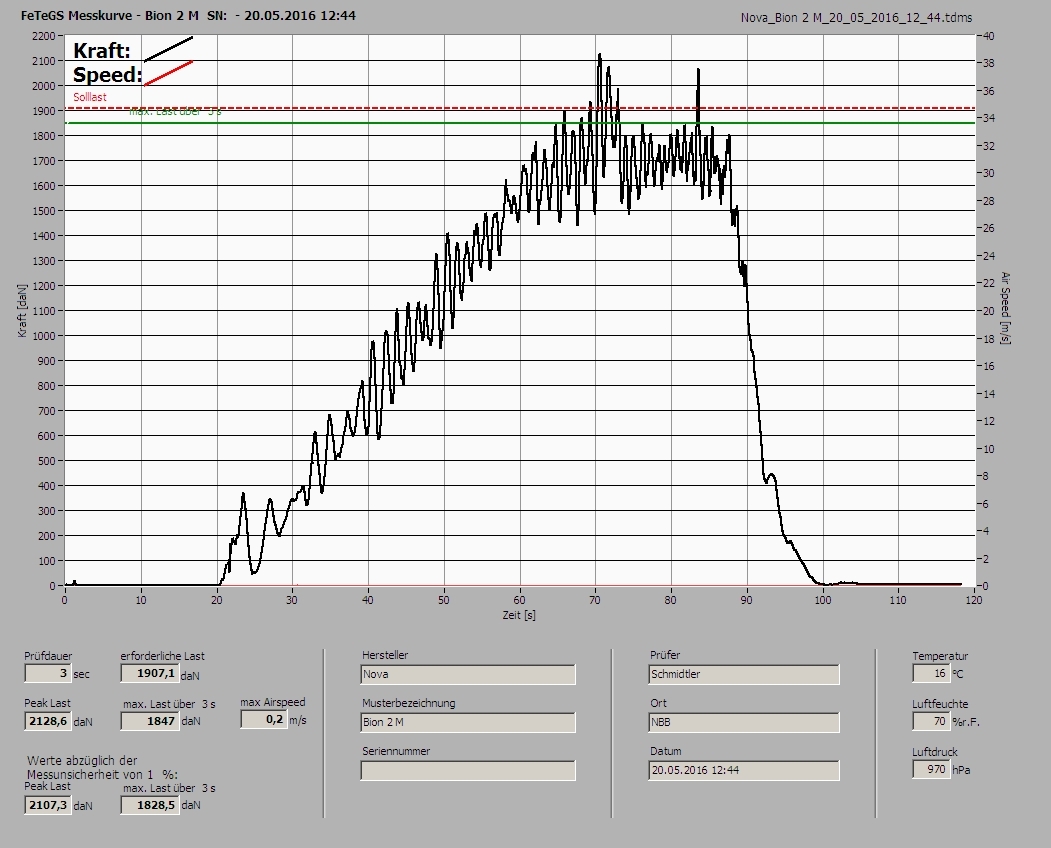Click the Luftdruck field showing 970
Viewport: 1051px width, 848px height.
click(x=930, y=769)
